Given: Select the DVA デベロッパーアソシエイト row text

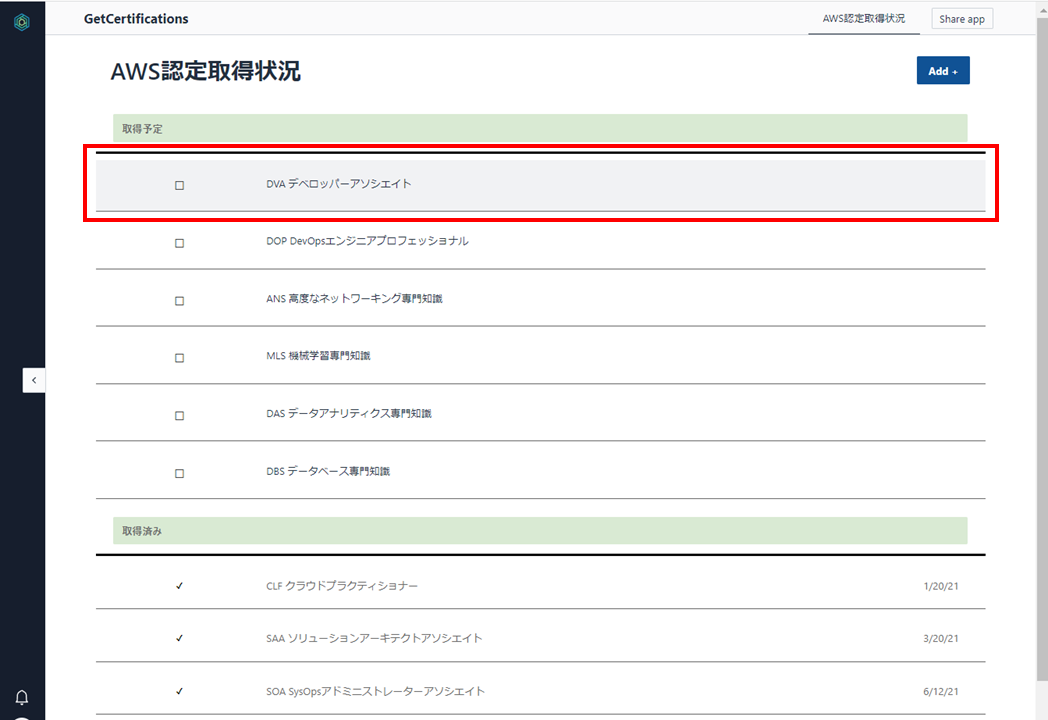Looking at the screenshot, I should click(x=339, y=184).
